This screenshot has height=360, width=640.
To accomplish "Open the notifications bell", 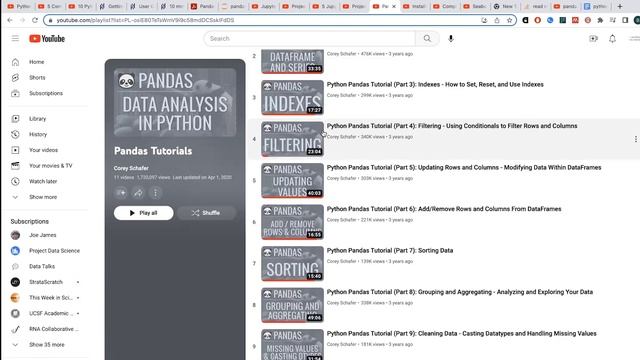I will coord(612,38).
